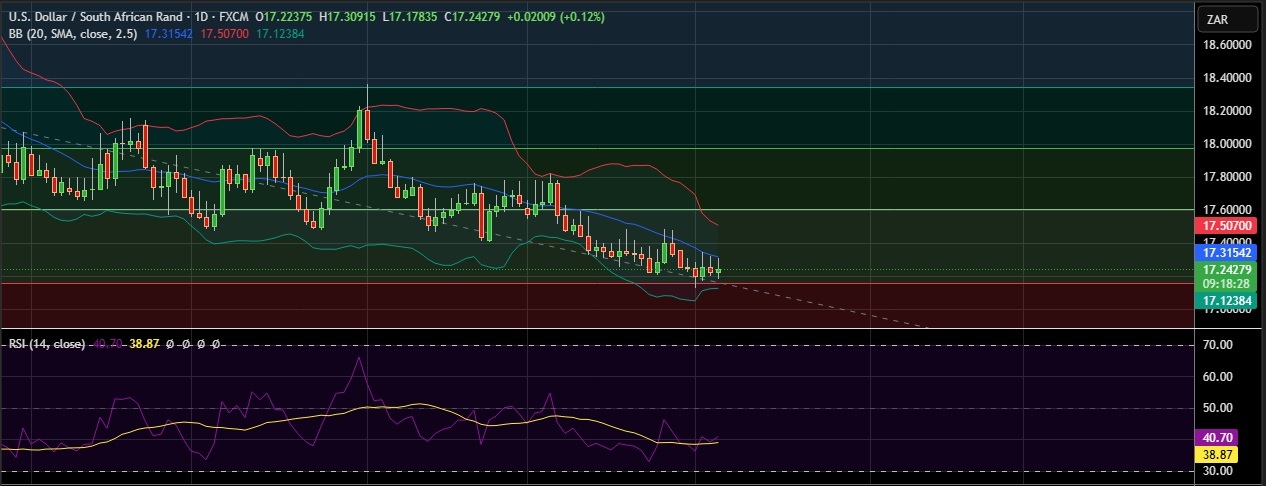
Task: Click the yellow 38.87 RSI value in legend
Action: coord(145,343)
